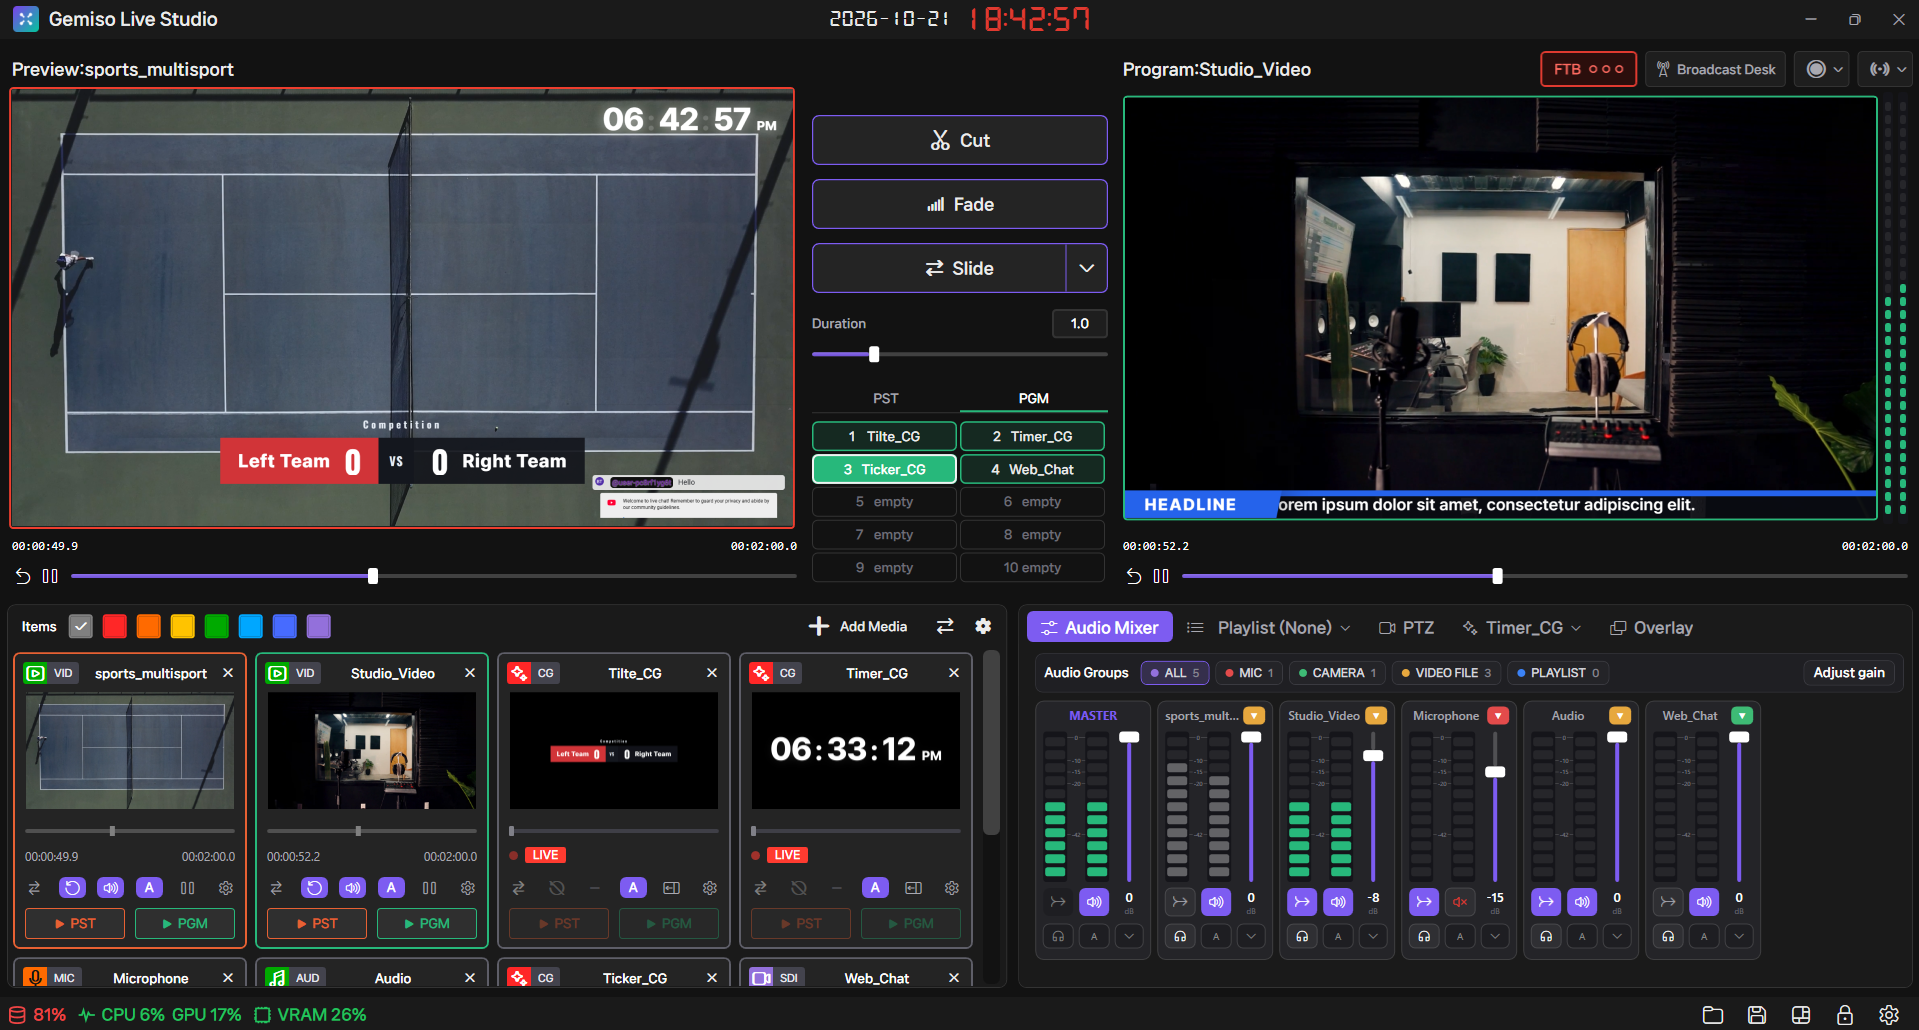The image size is (1919, 1030).
Task: Open the project folder icon in status bar
Action: pyautogui.click(x=1713, y=1015)
